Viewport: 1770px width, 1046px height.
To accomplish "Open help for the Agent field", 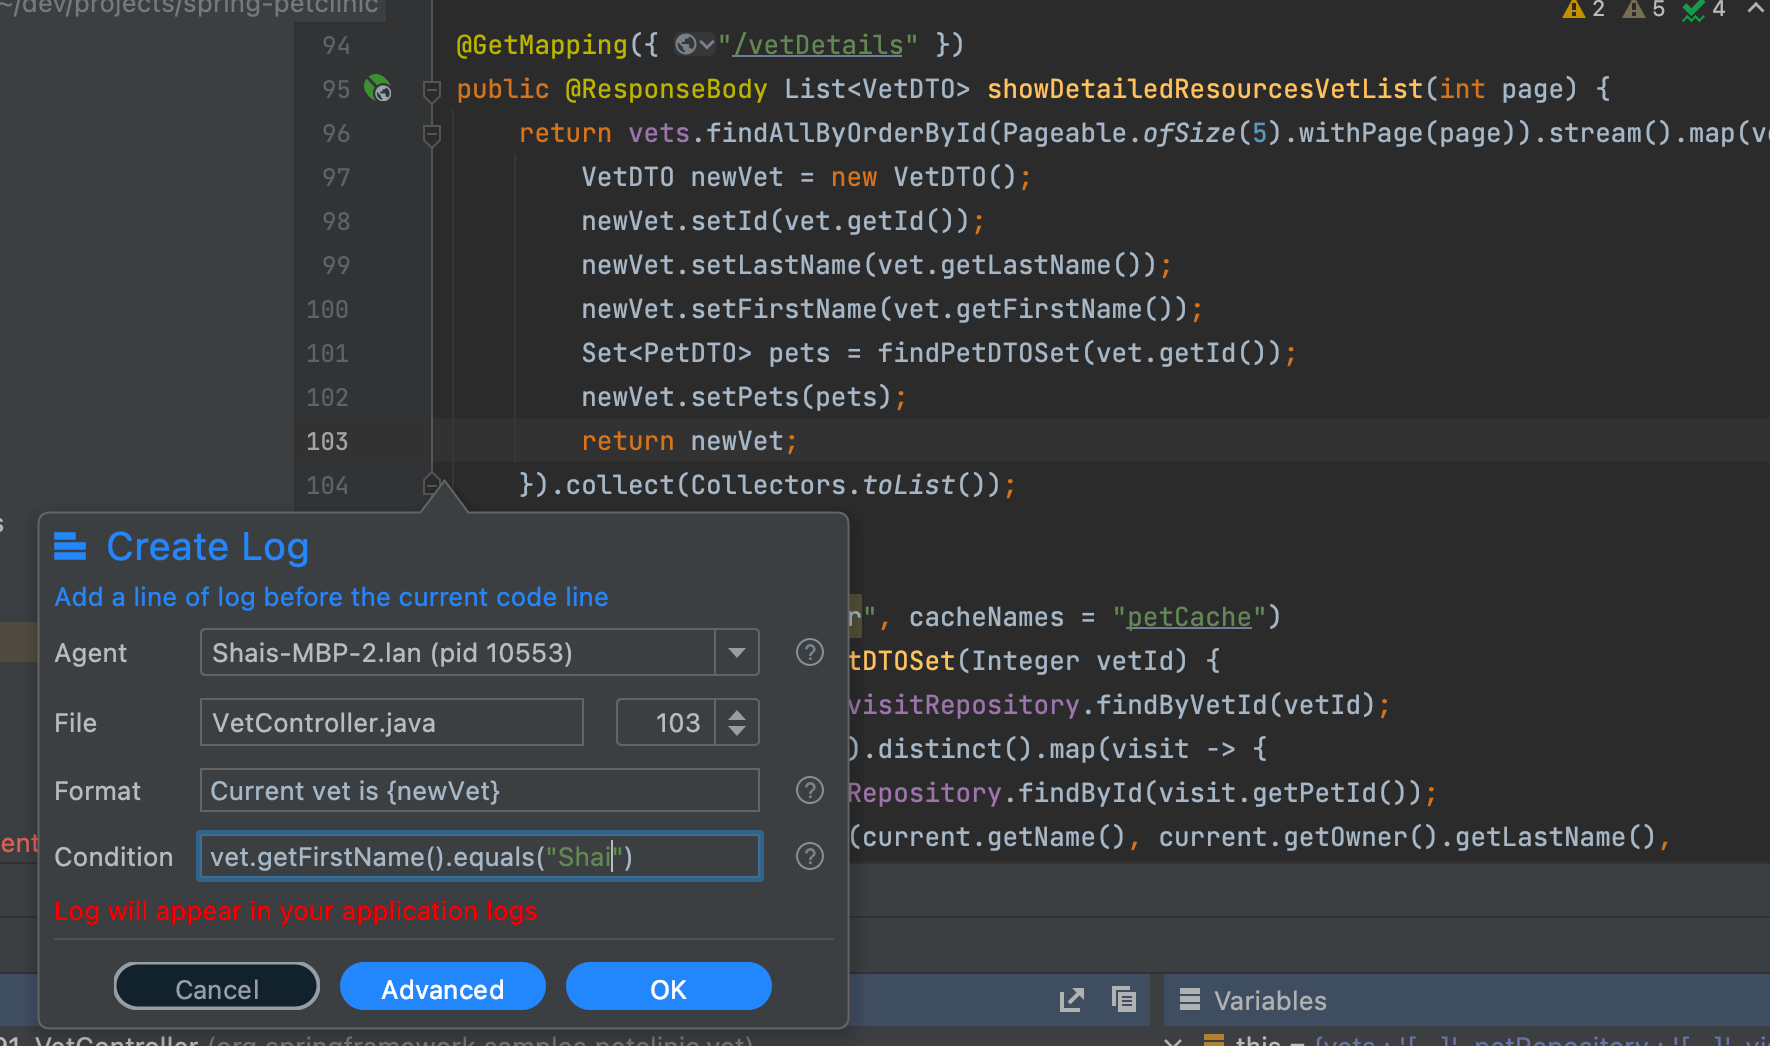I will point(809,653).
